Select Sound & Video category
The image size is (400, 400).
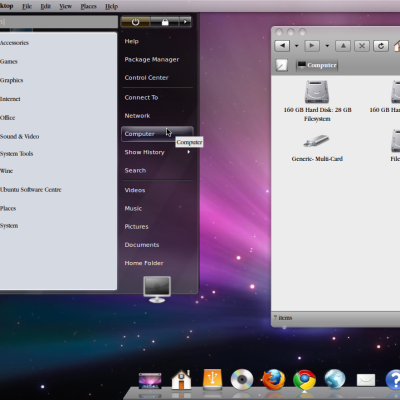pyautogui.click(x=19, y=136)
